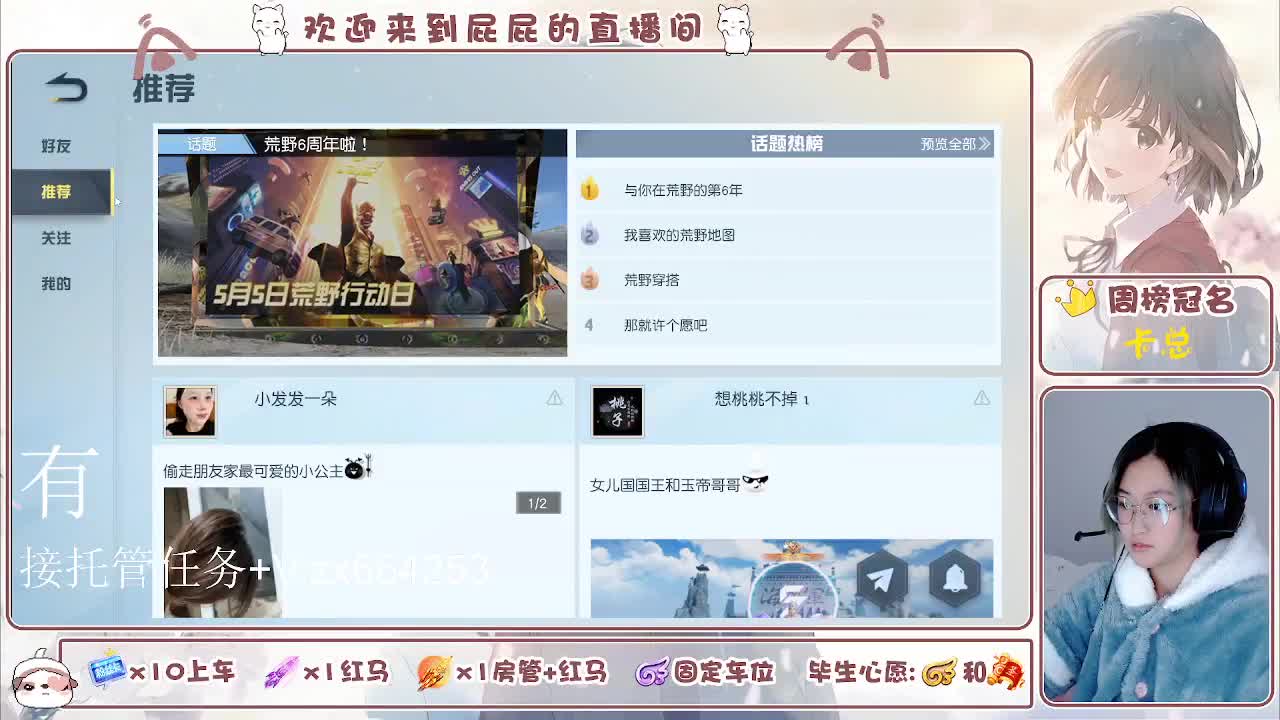1280x720 pixels.
Task: Switch to the 关注 sidebar tab
Action: click(x=56, y=238)
